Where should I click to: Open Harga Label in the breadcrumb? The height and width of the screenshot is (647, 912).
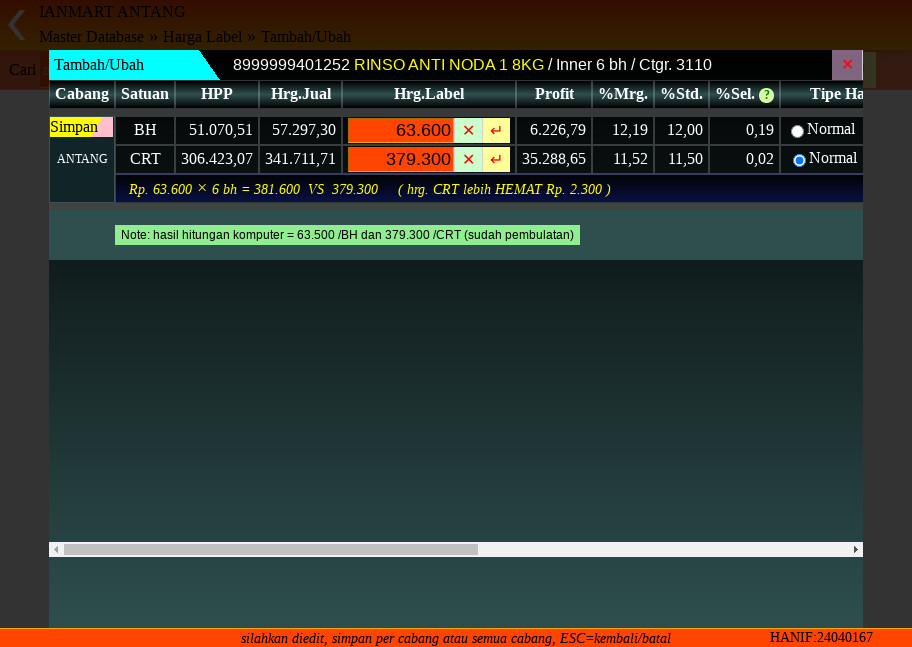[x=202, y=37]
